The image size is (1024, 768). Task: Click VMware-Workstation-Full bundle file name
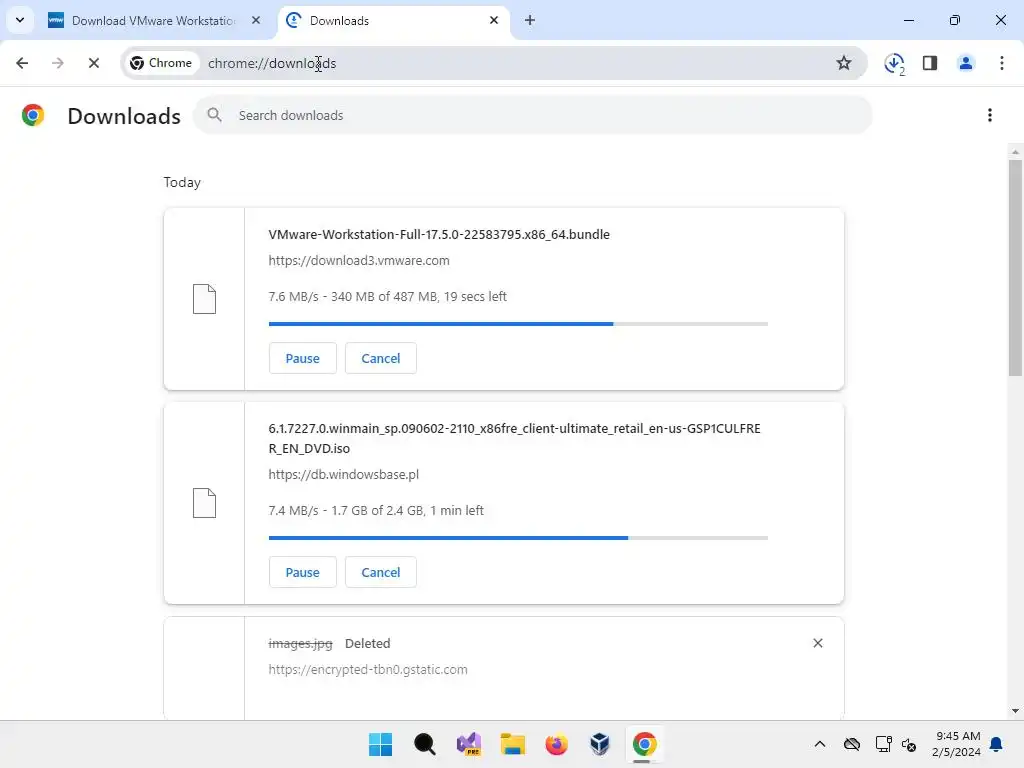439,234
